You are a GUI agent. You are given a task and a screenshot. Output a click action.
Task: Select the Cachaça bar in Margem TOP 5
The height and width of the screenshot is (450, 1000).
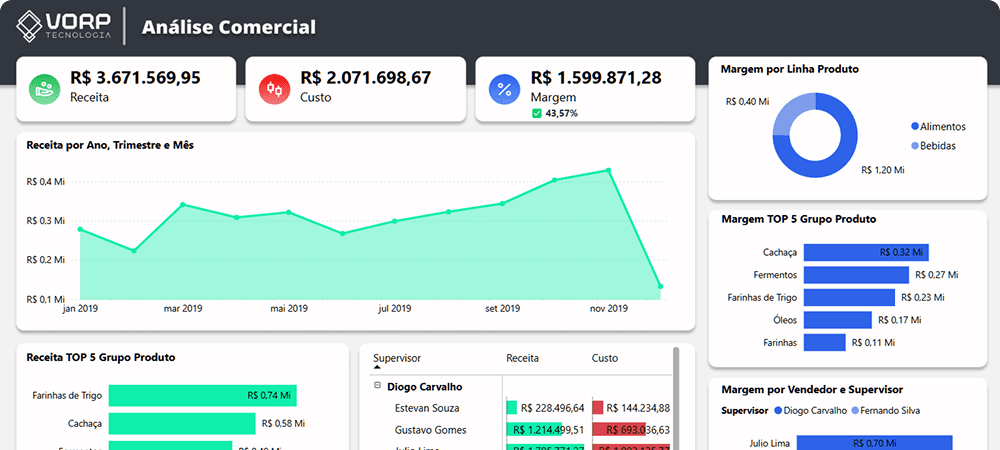(x=866, y=252)
